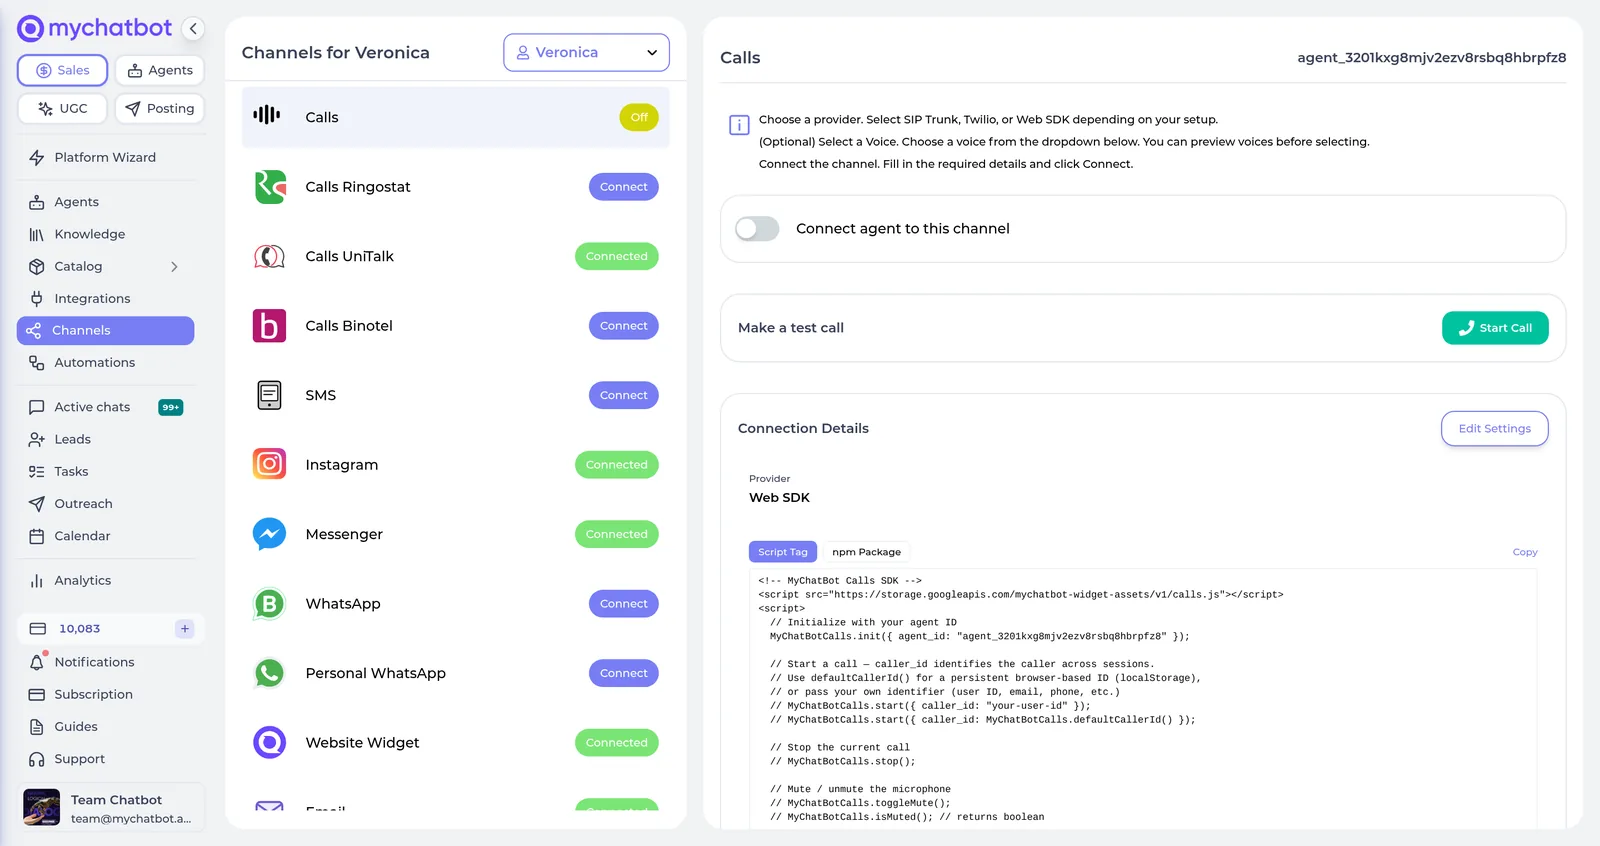
Task: Open Edit Settings for connection details
Action: pos(1495,428)
